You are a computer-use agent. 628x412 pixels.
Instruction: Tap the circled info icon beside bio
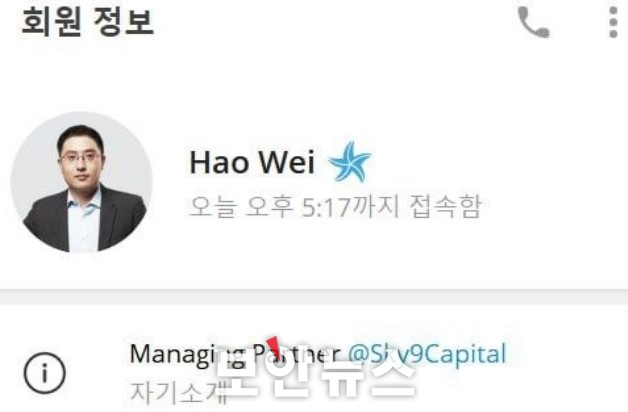tap(44, 373)
